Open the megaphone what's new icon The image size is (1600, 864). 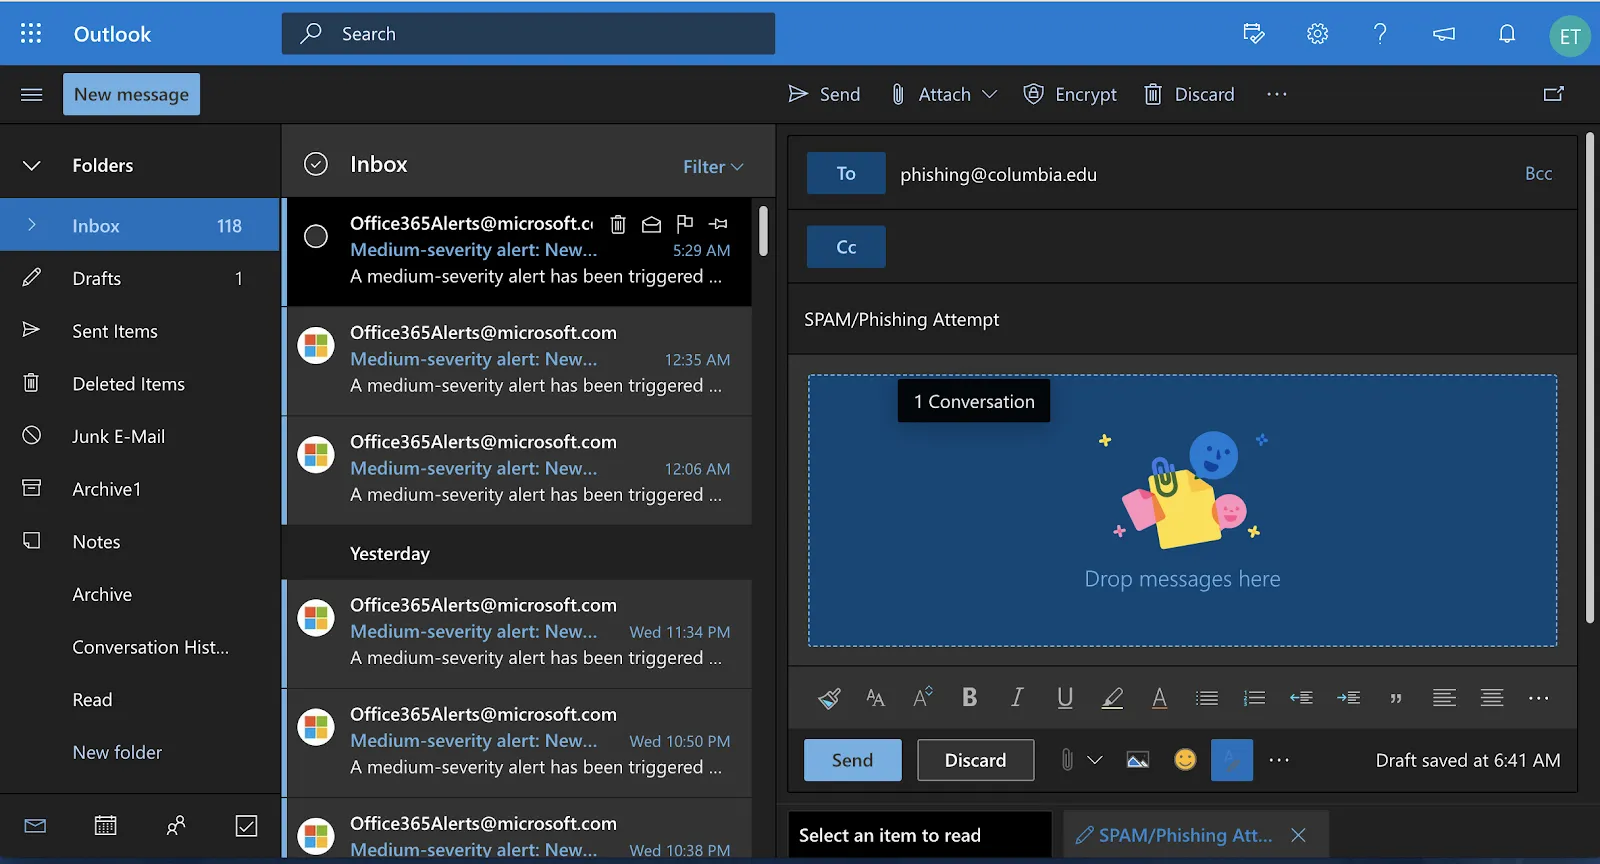(x=1443, y=34)
